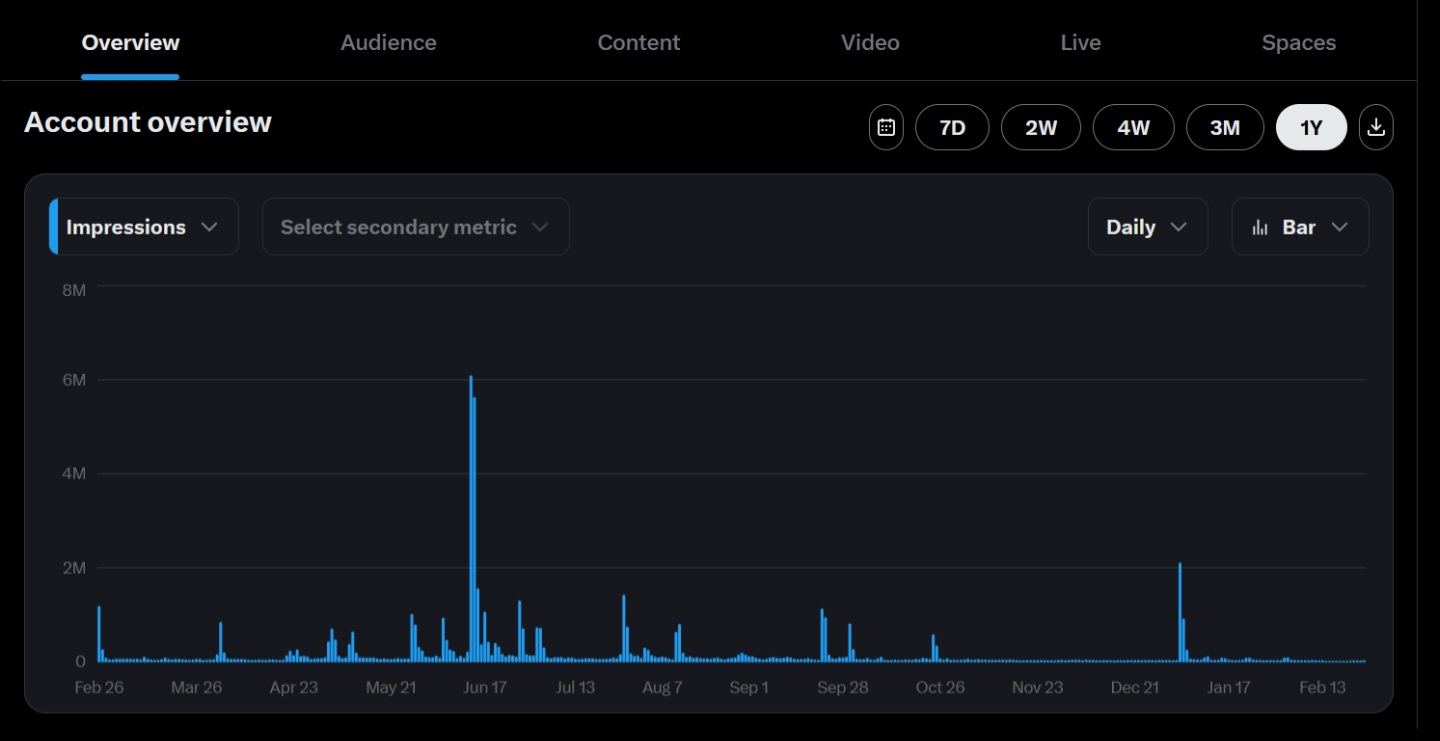Switch to the Overview tab
1440x741 pixels.
pos(130,43)
